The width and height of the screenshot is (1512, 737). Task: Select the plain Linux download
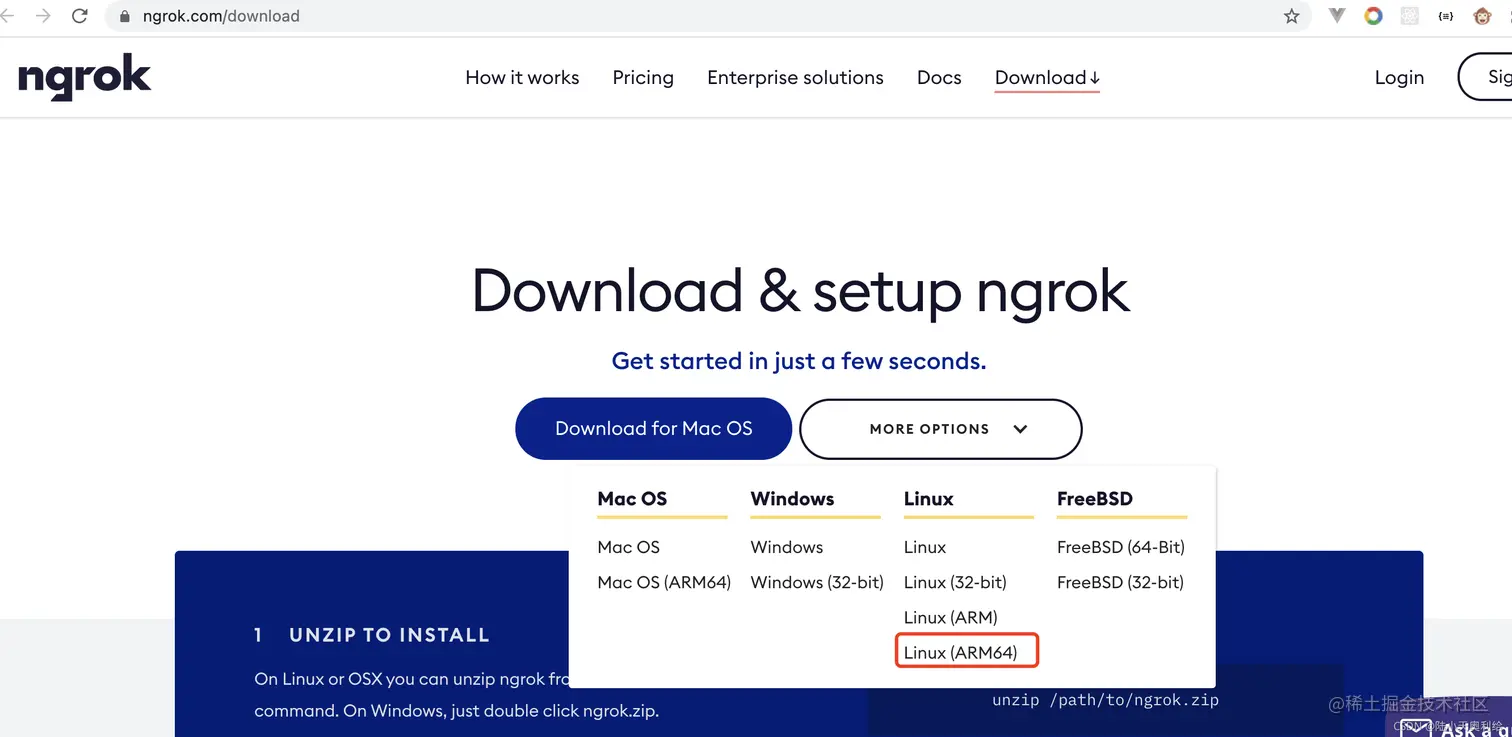click(925, 547)
